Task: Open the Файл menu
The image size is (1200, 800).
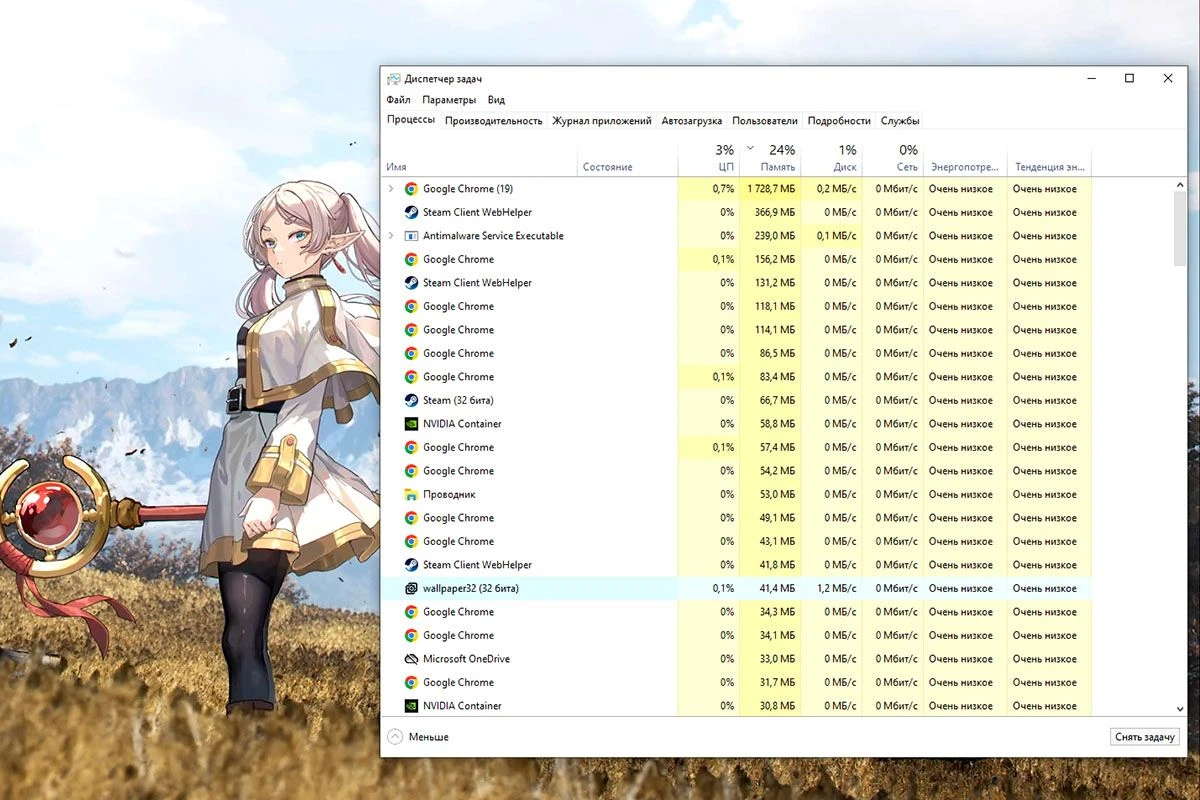Action: (x=398, y=100)
